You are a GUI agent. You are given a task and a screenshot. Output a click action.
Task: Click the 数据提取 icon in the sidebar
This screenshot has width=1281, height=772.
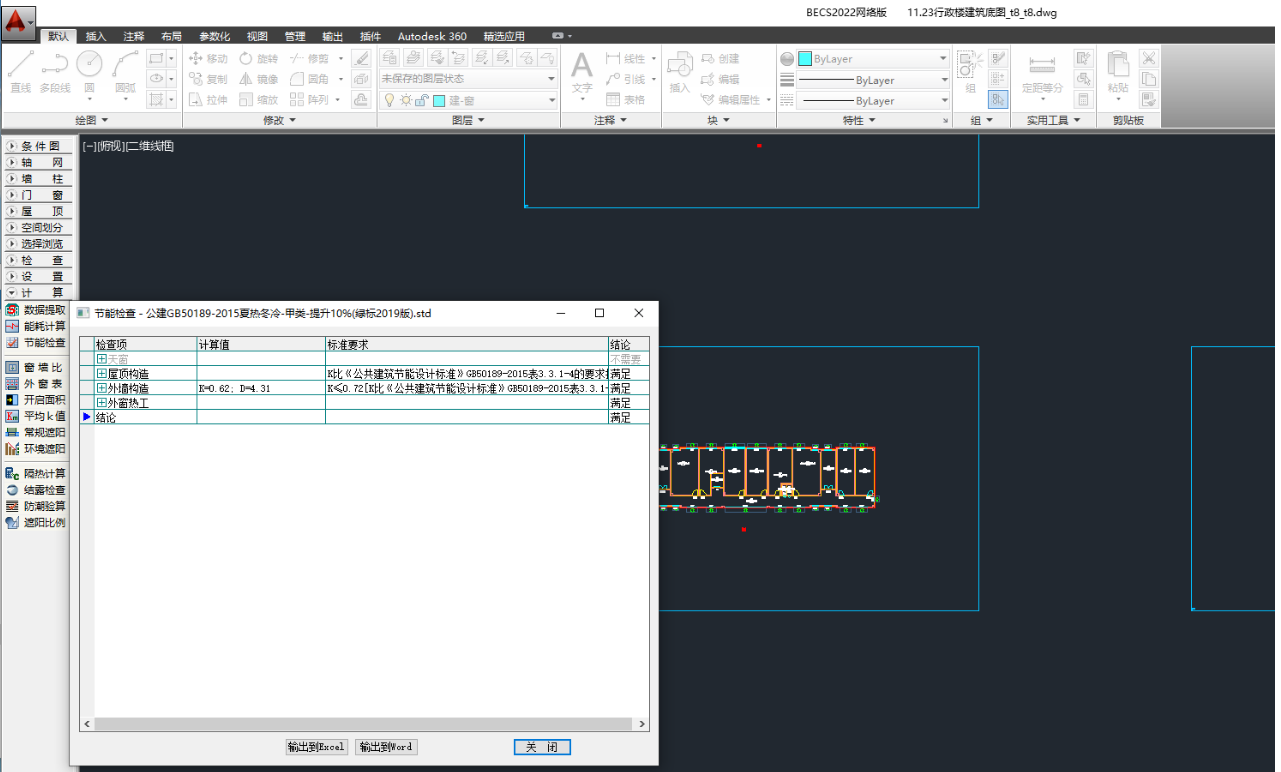[x=12, y=310]
